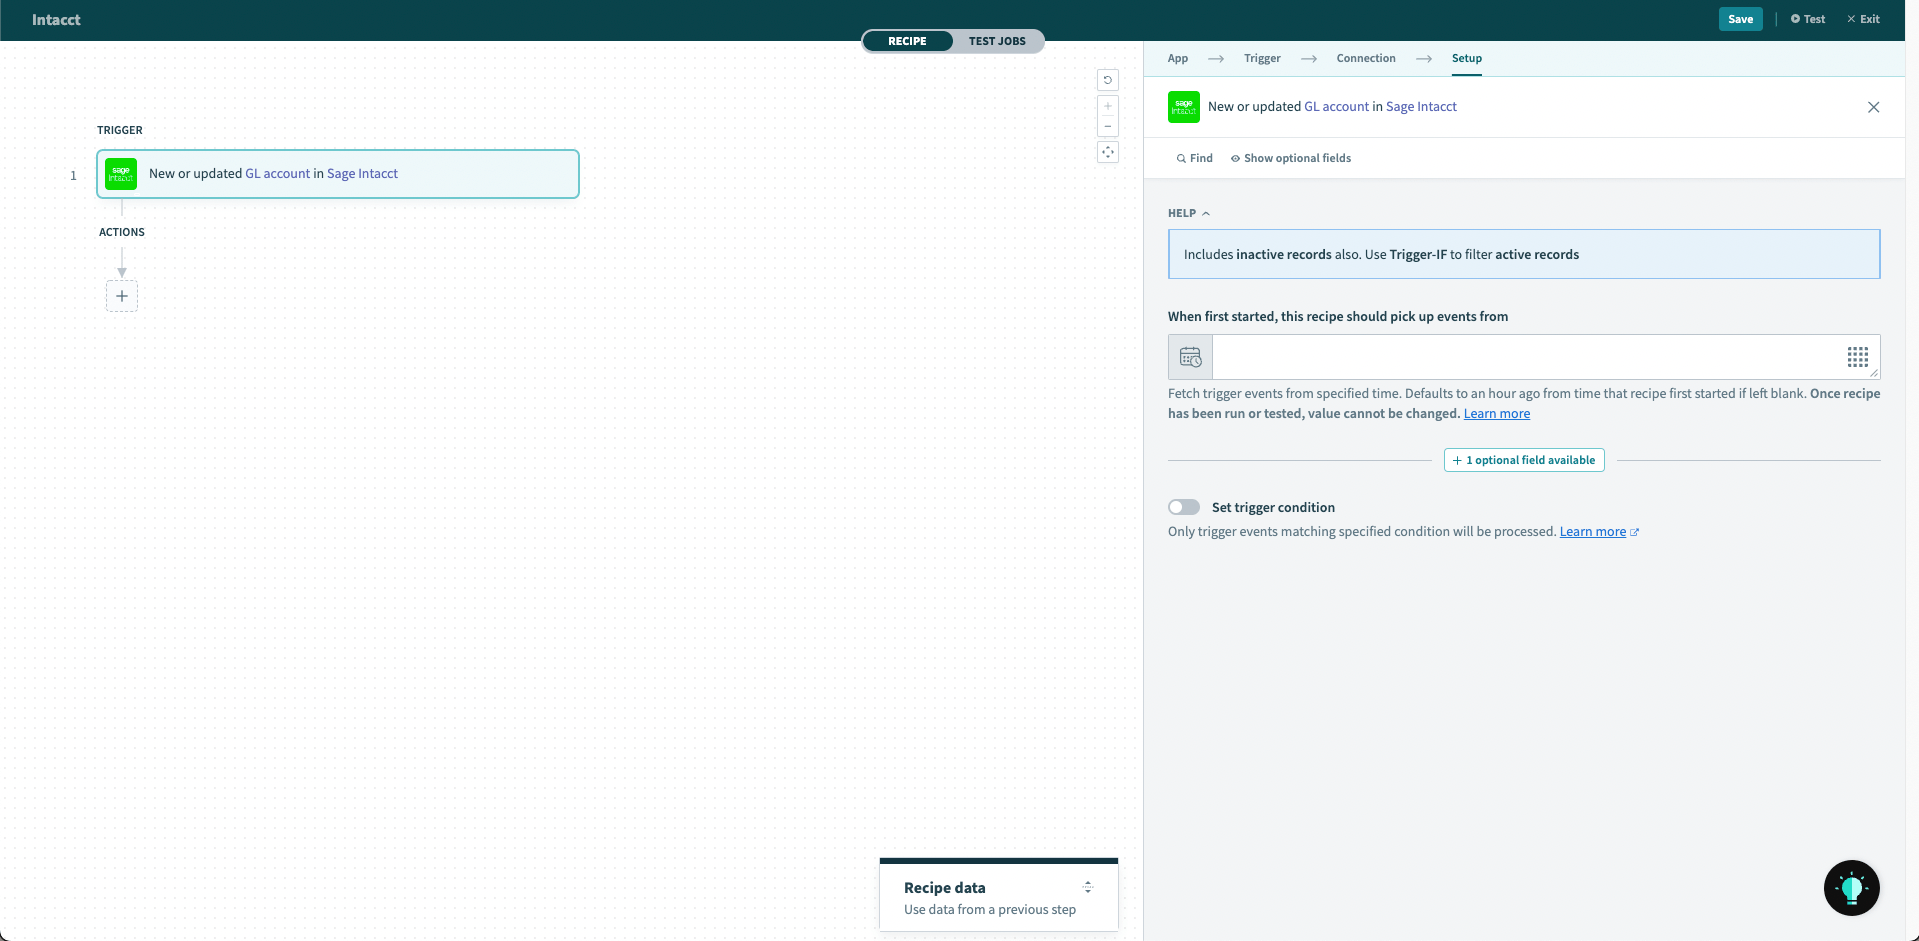Open the calendar date picker icon
This screenshot has width=1919, height=941.
pyautogui.click(x=1189, y=356)
